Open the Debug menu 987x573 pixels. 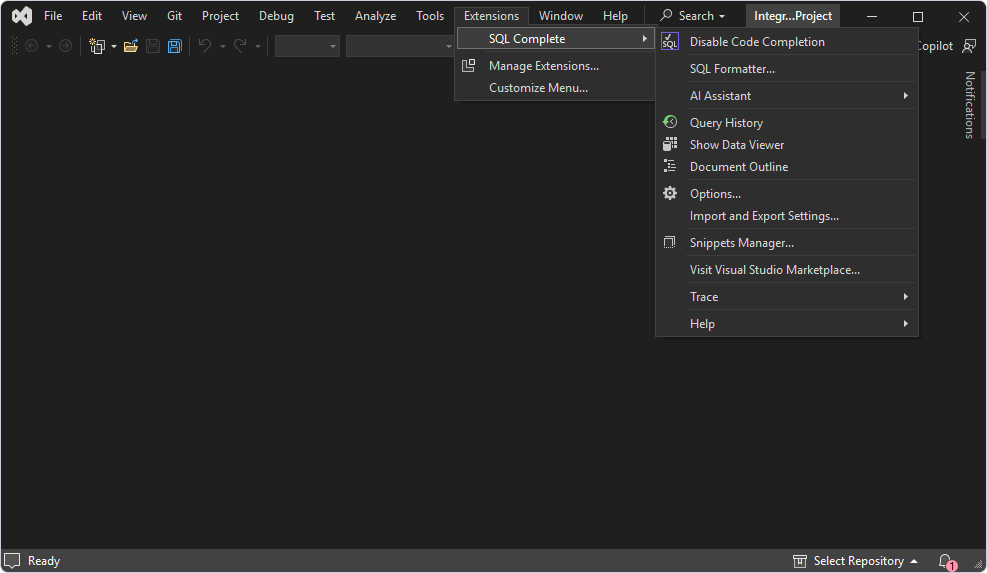276,16
